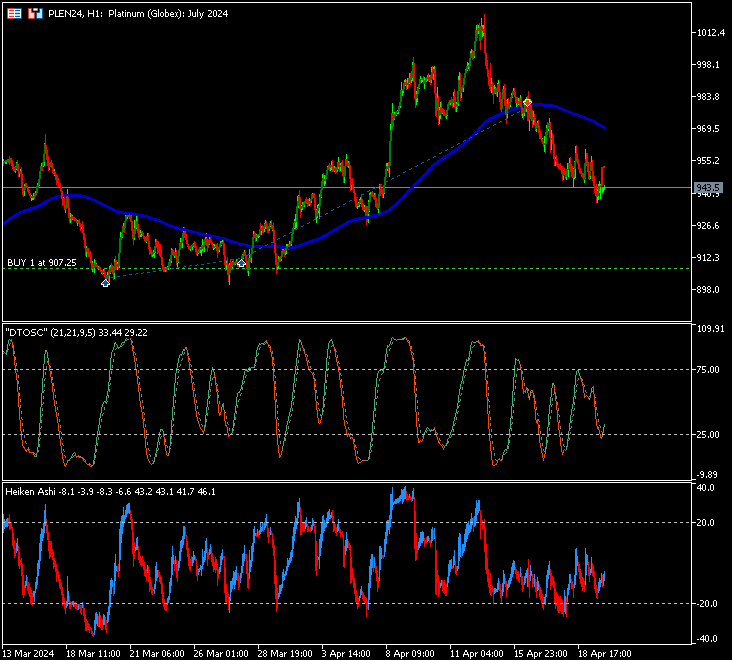This screenshot has width=732, height=660.
Task: Click the 28 Mar 19:00 time axis label
Action: tap(285, 653)
